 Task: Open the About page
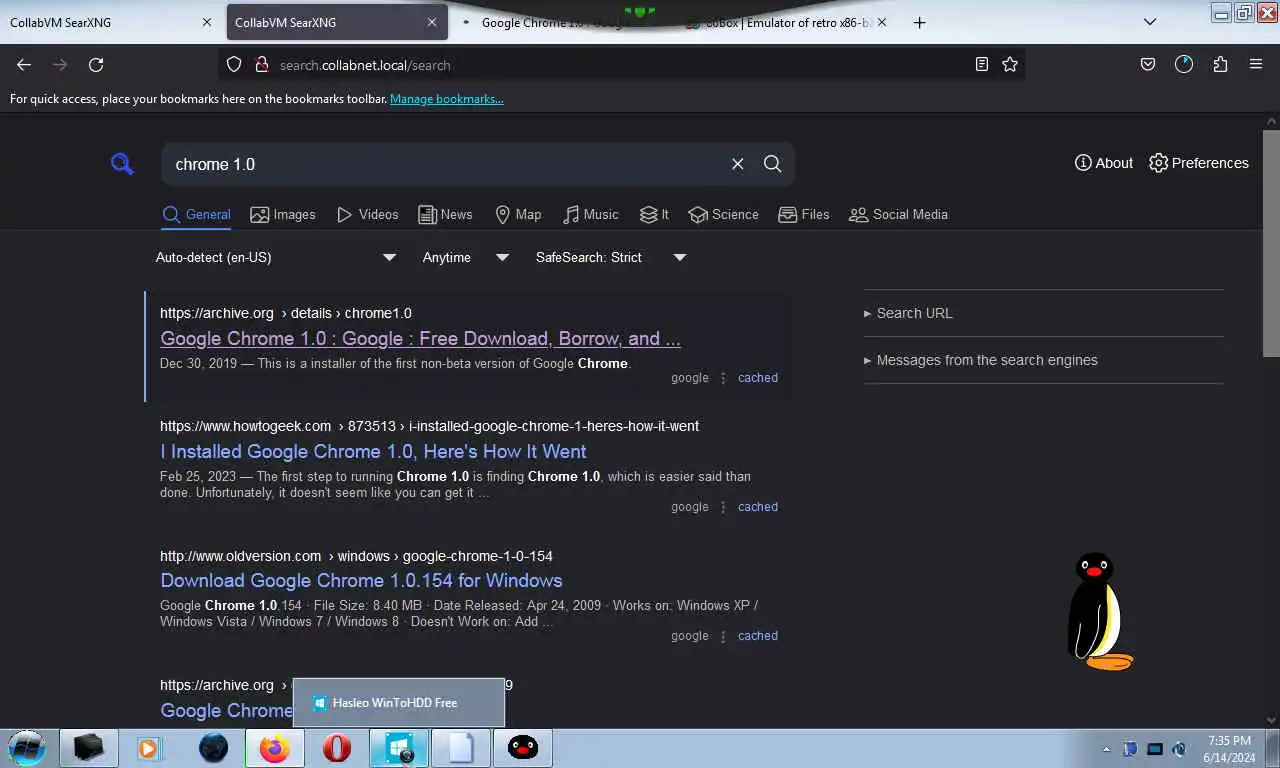(x=1104, y=163)
